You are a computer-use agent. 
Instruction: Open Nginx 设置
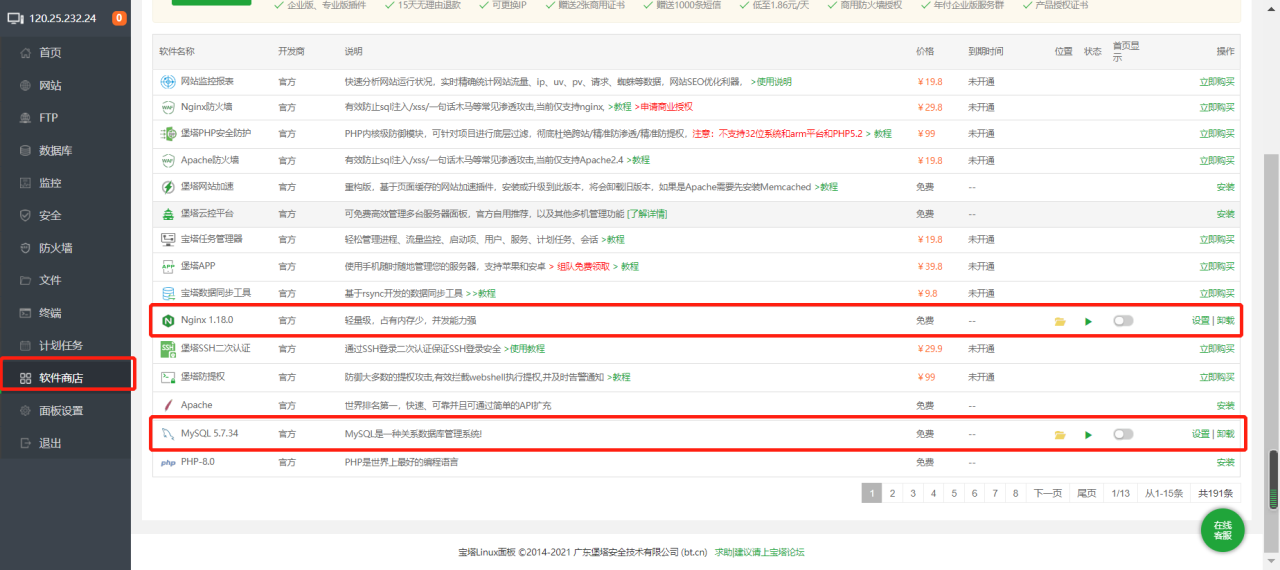(1200, 321)
